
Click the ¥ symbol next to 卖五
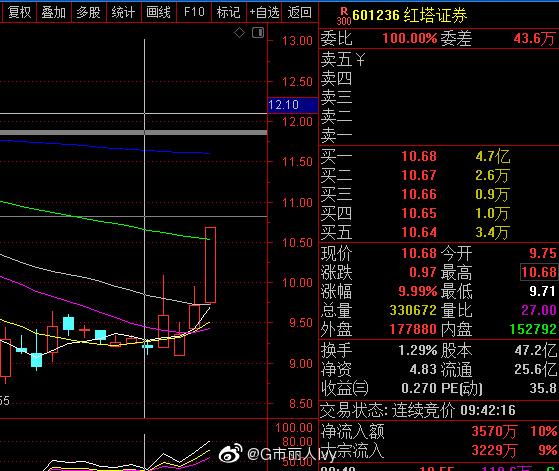(360, 59)
